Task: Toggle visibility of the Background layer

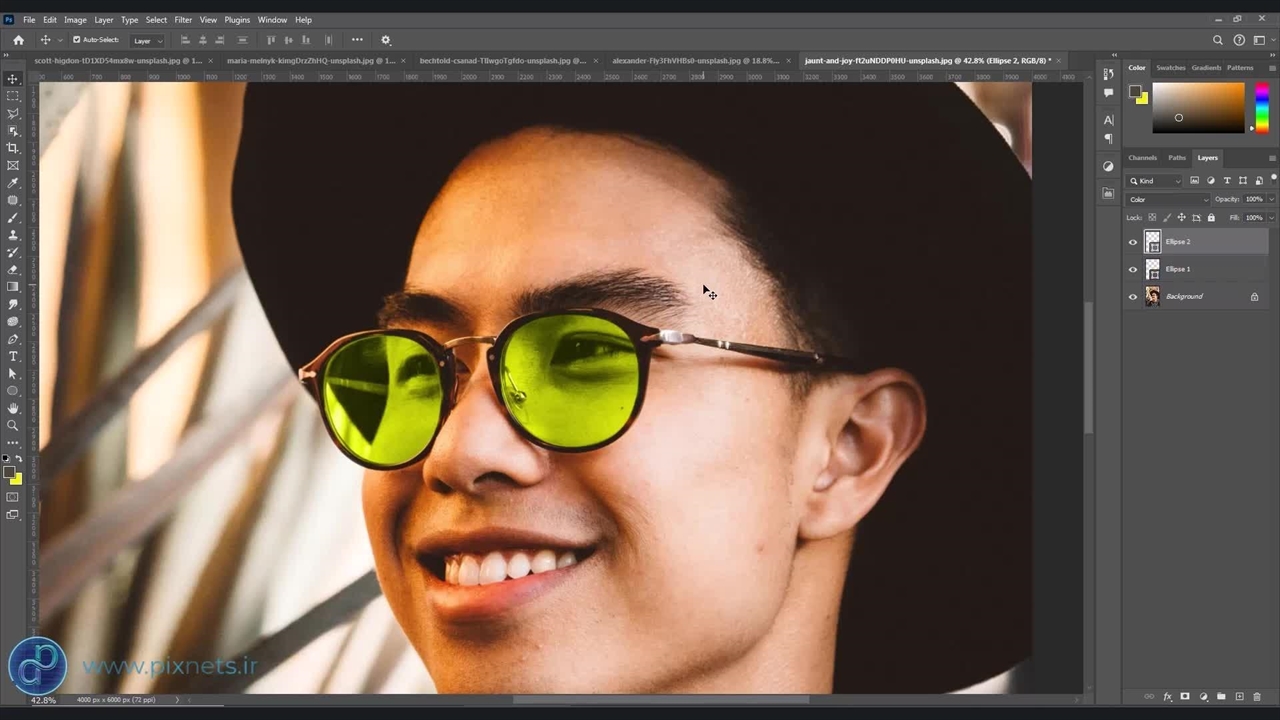Action: click(1133, 297)
